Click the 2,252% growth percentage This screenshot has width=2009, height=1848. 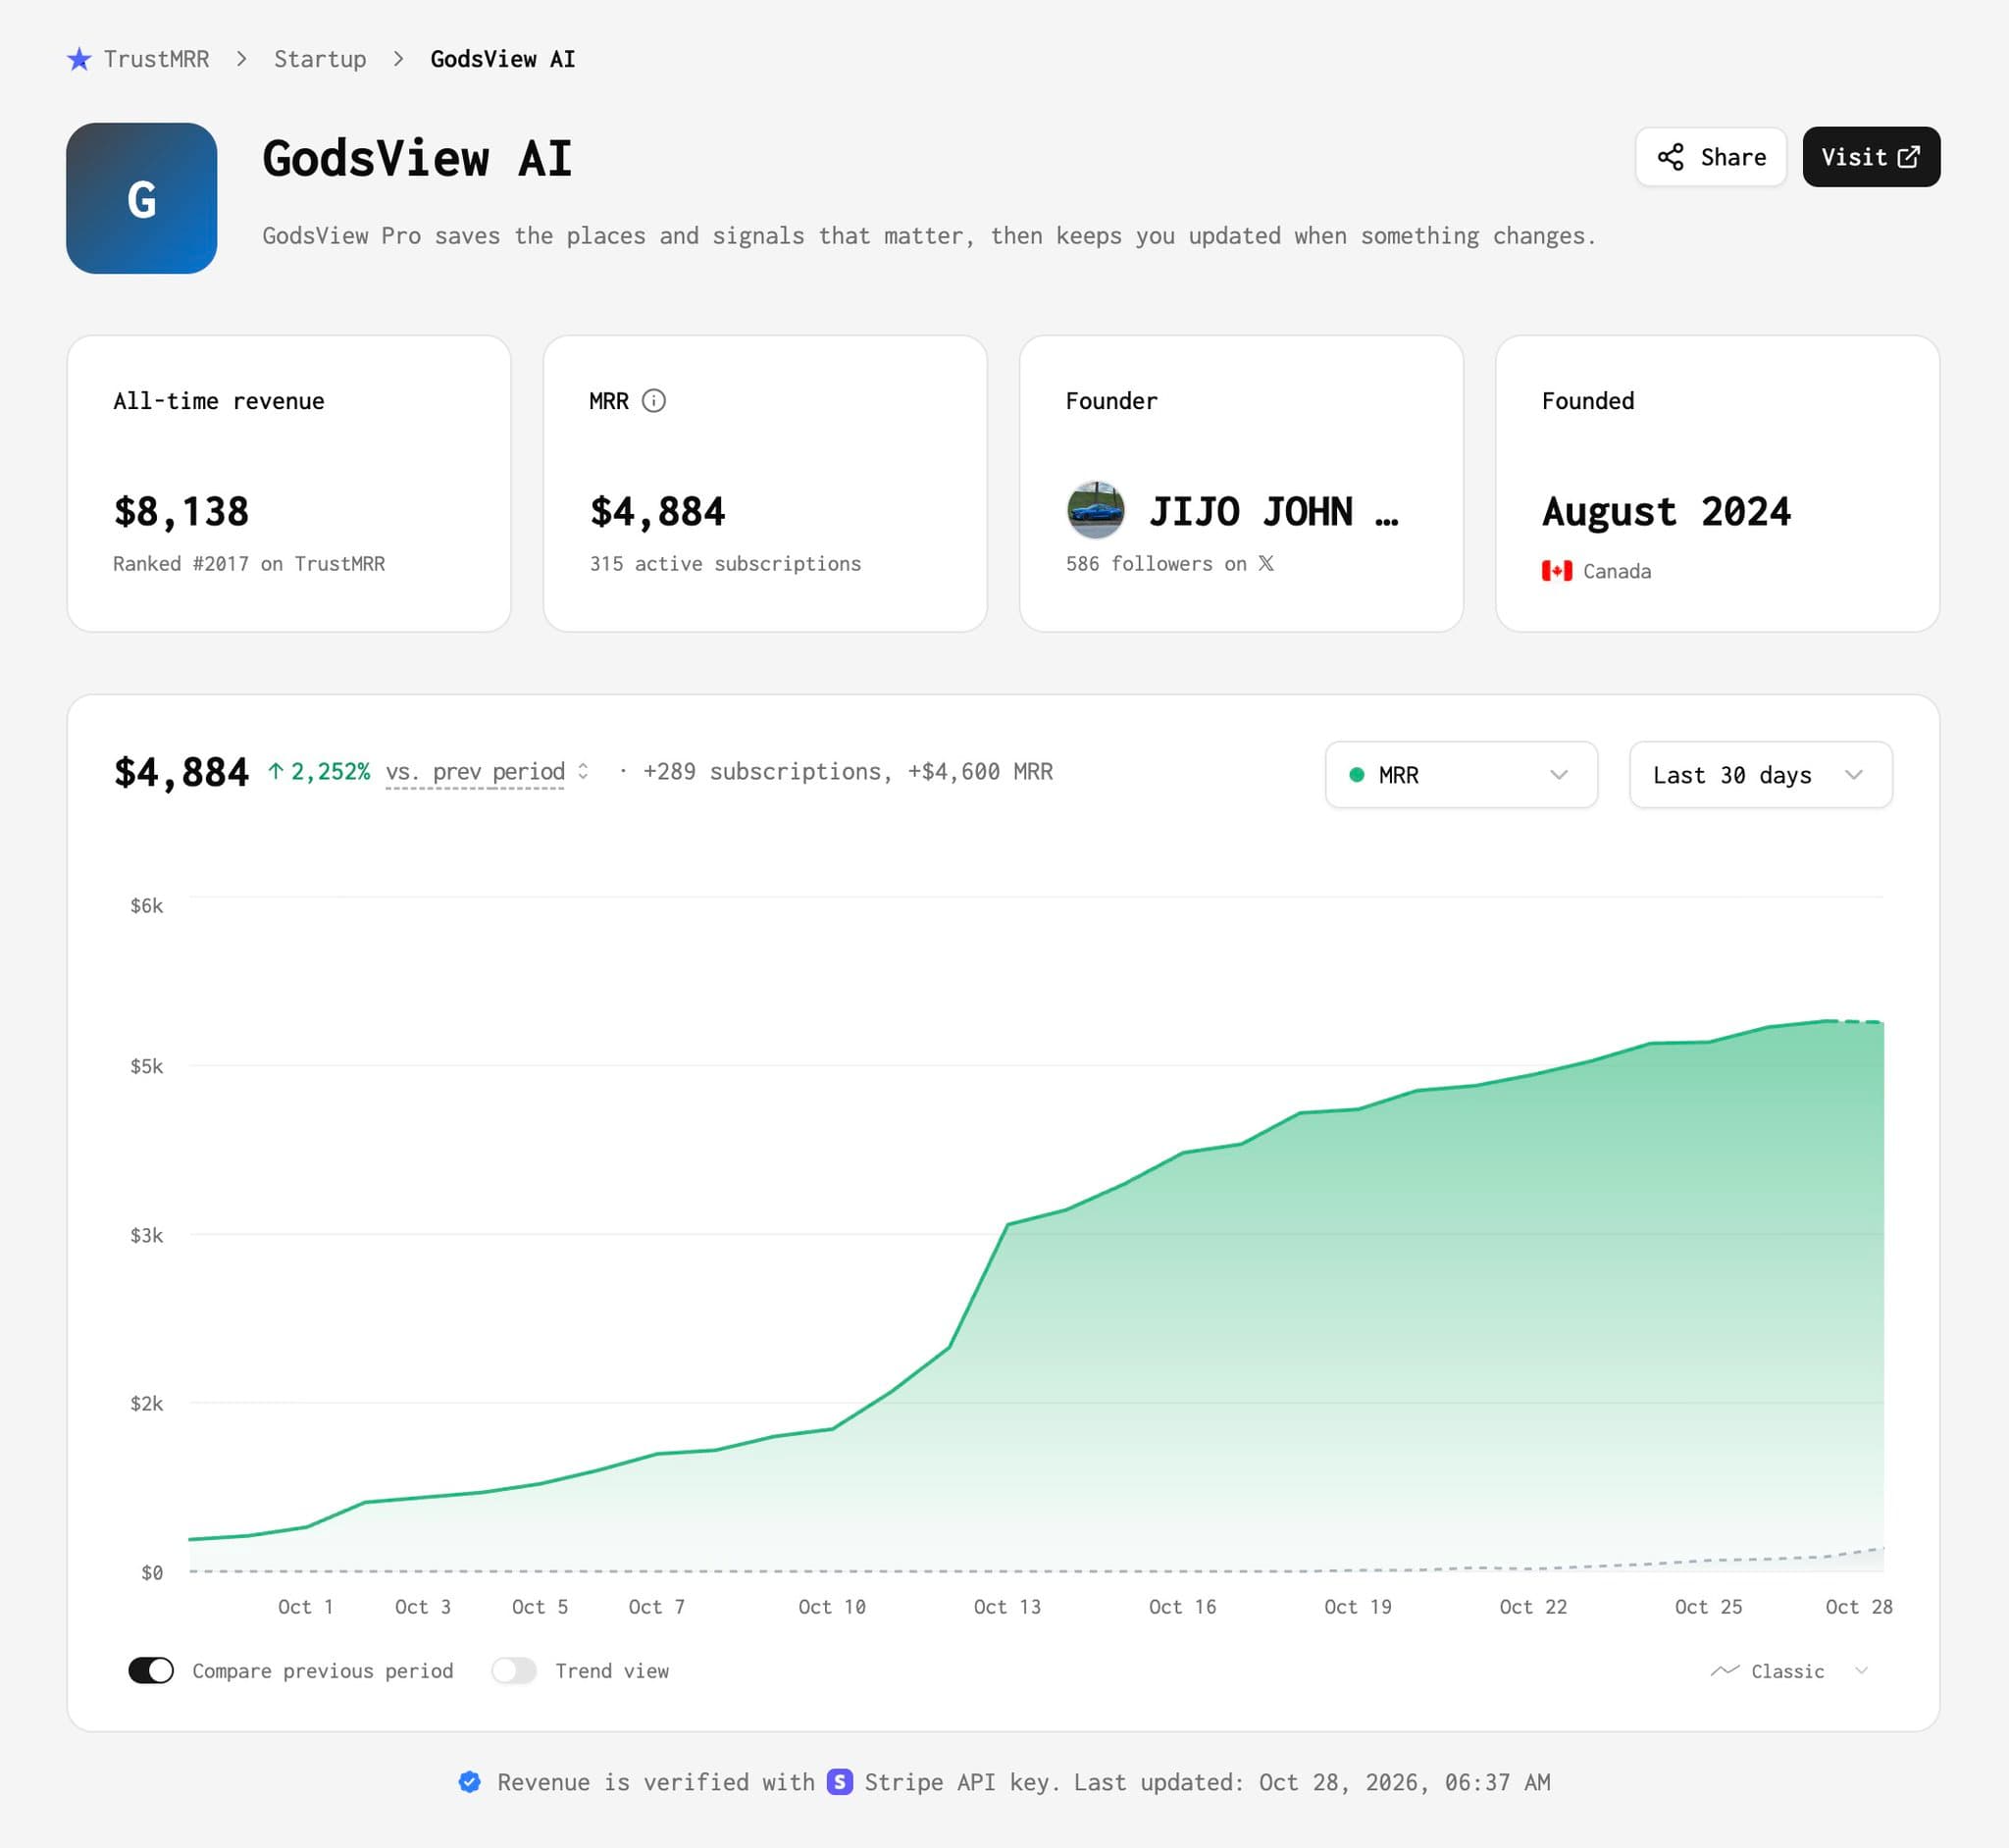click(x=330, y=772)
